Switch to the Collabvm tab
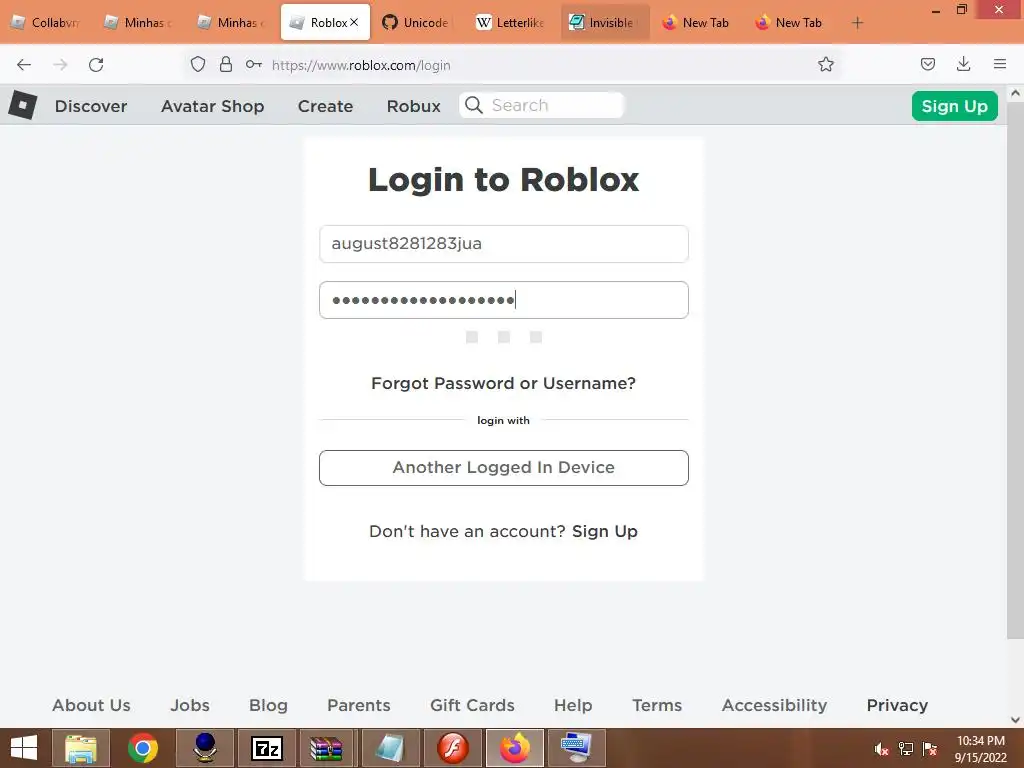 pos(45,22)
